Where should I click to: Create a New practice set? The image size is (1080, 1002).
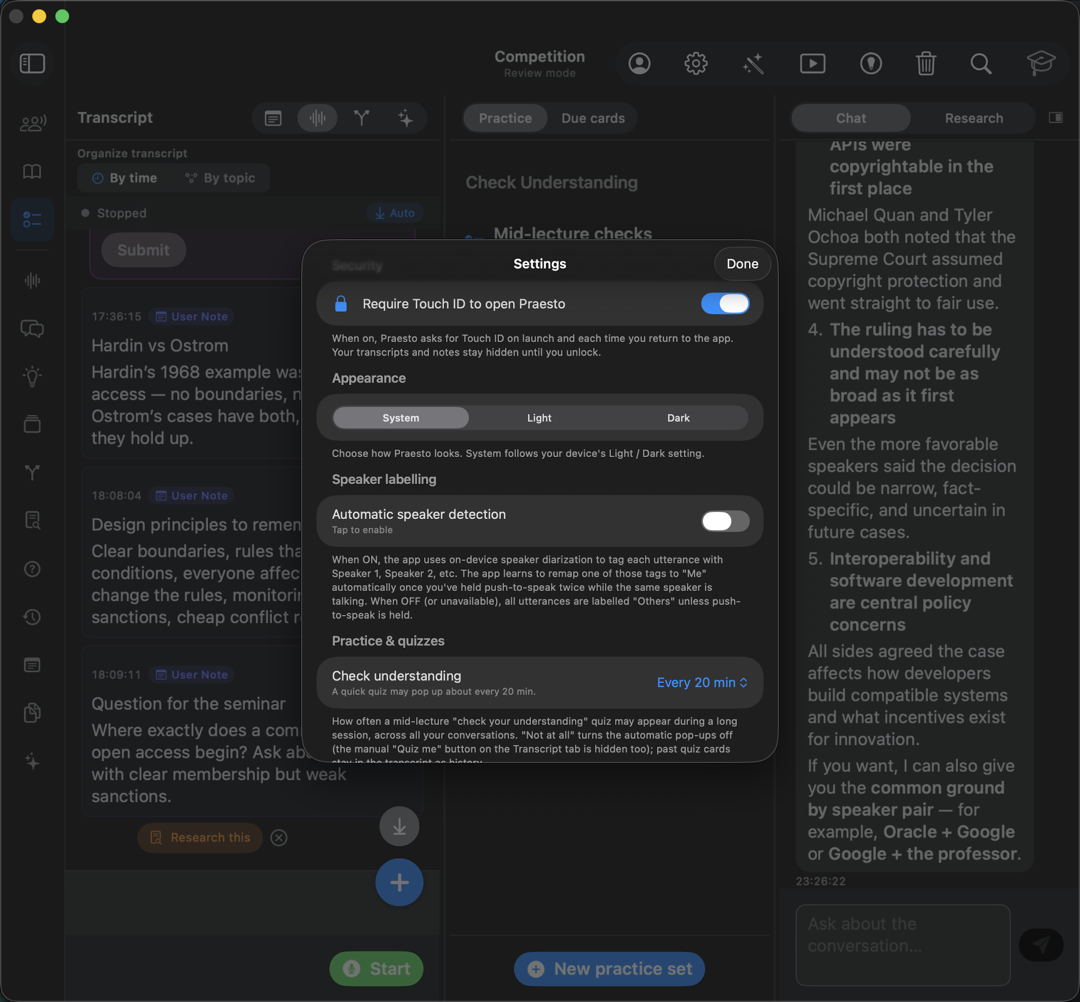609,968
